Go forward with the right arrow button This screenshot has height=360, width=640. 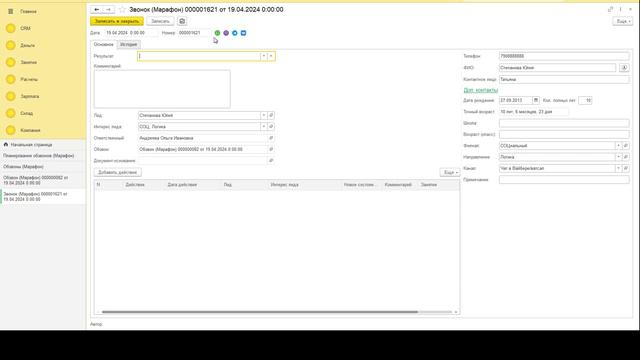point(109,9)
